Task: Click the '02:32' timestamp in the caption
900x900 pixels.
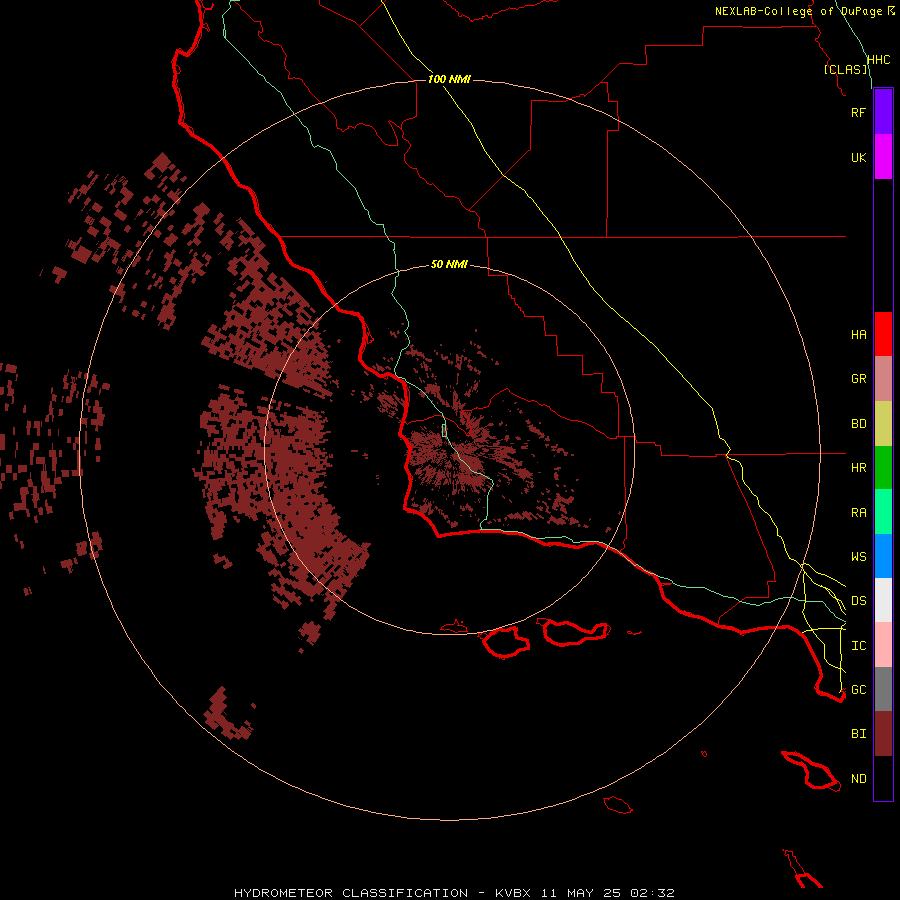Action: [652, 893]
